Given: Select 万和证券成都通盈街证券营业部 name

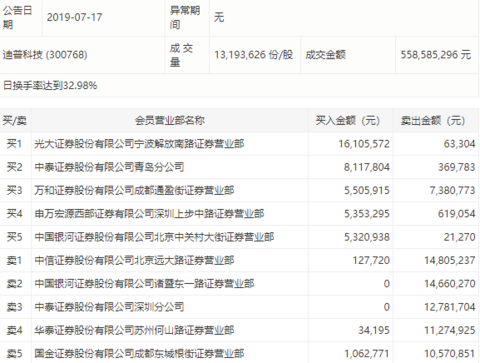Looking at the screenshot, I should click(x=134, y=190).
